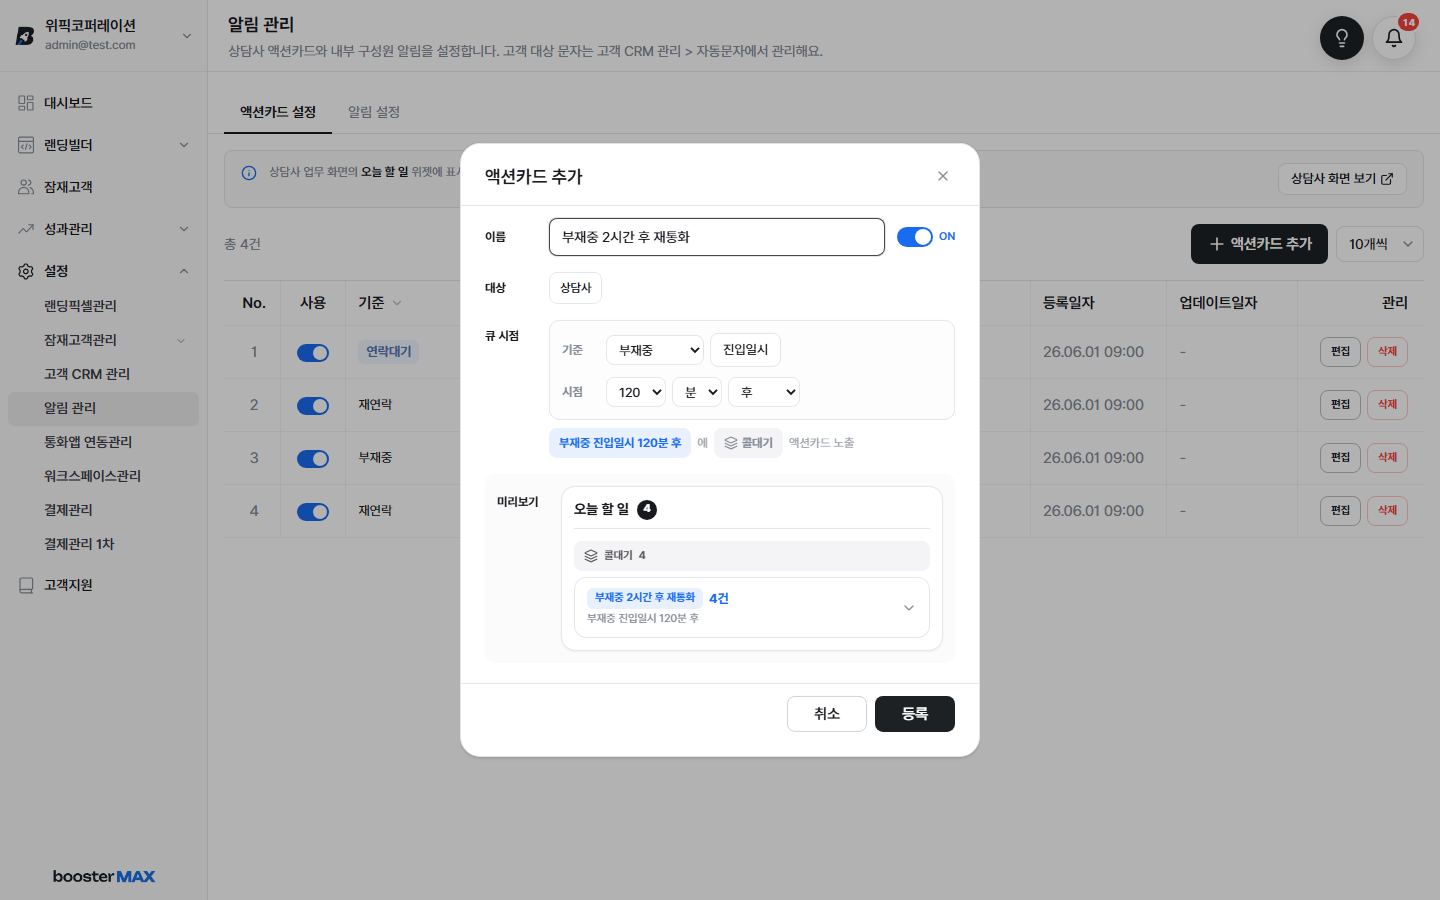Close the 액션카드 추가 dialog with X
The height and width of the screenshot is (900, 1440).
pos(943,176)
